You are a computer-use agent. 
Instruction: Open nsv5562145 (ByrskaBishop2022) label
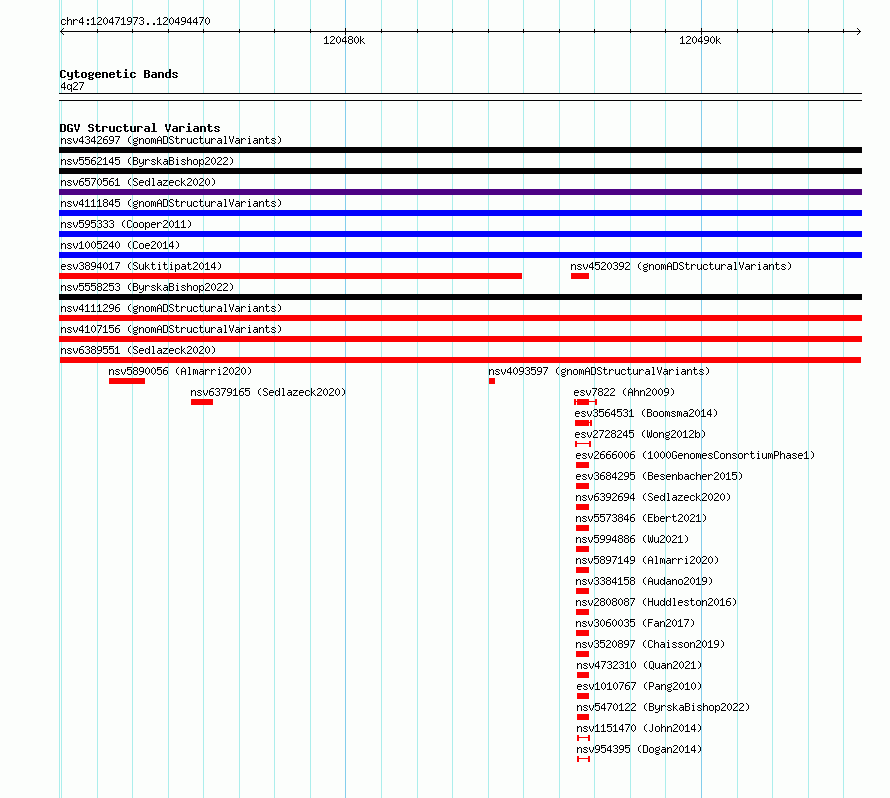pos(147,161)
